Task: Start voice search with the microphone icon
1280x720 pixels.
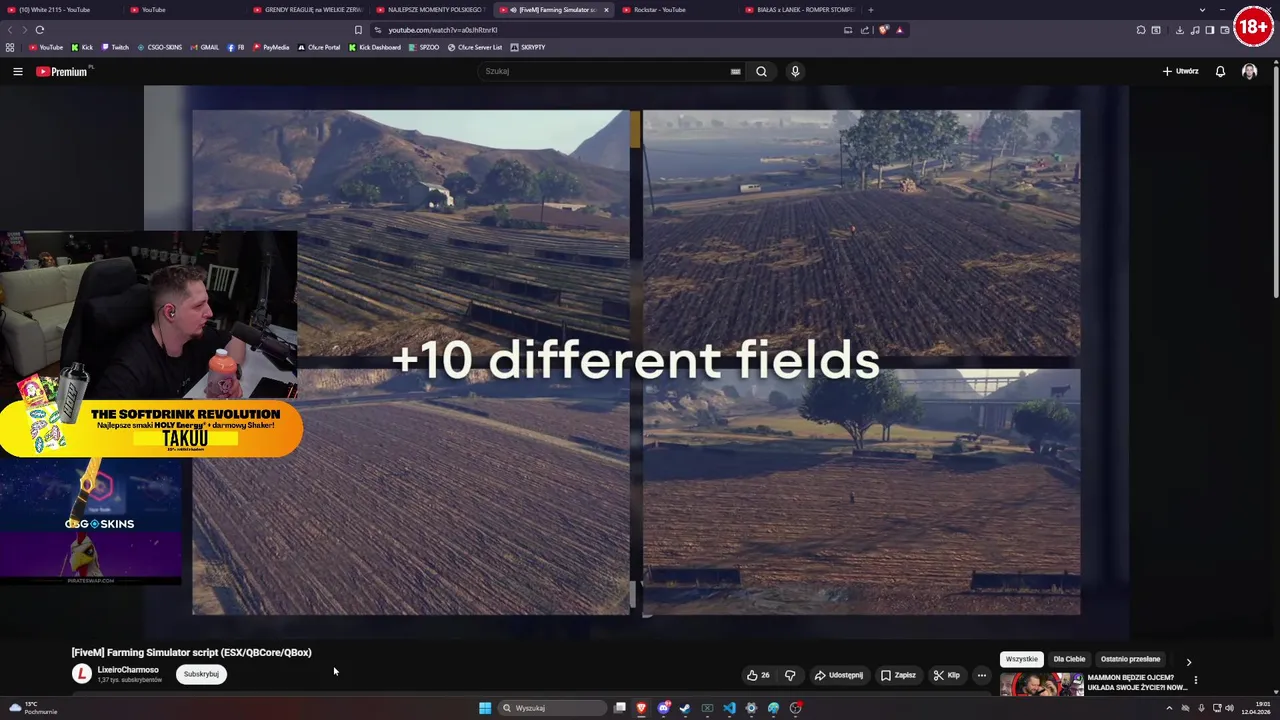Action: click(x=795, y=71)
